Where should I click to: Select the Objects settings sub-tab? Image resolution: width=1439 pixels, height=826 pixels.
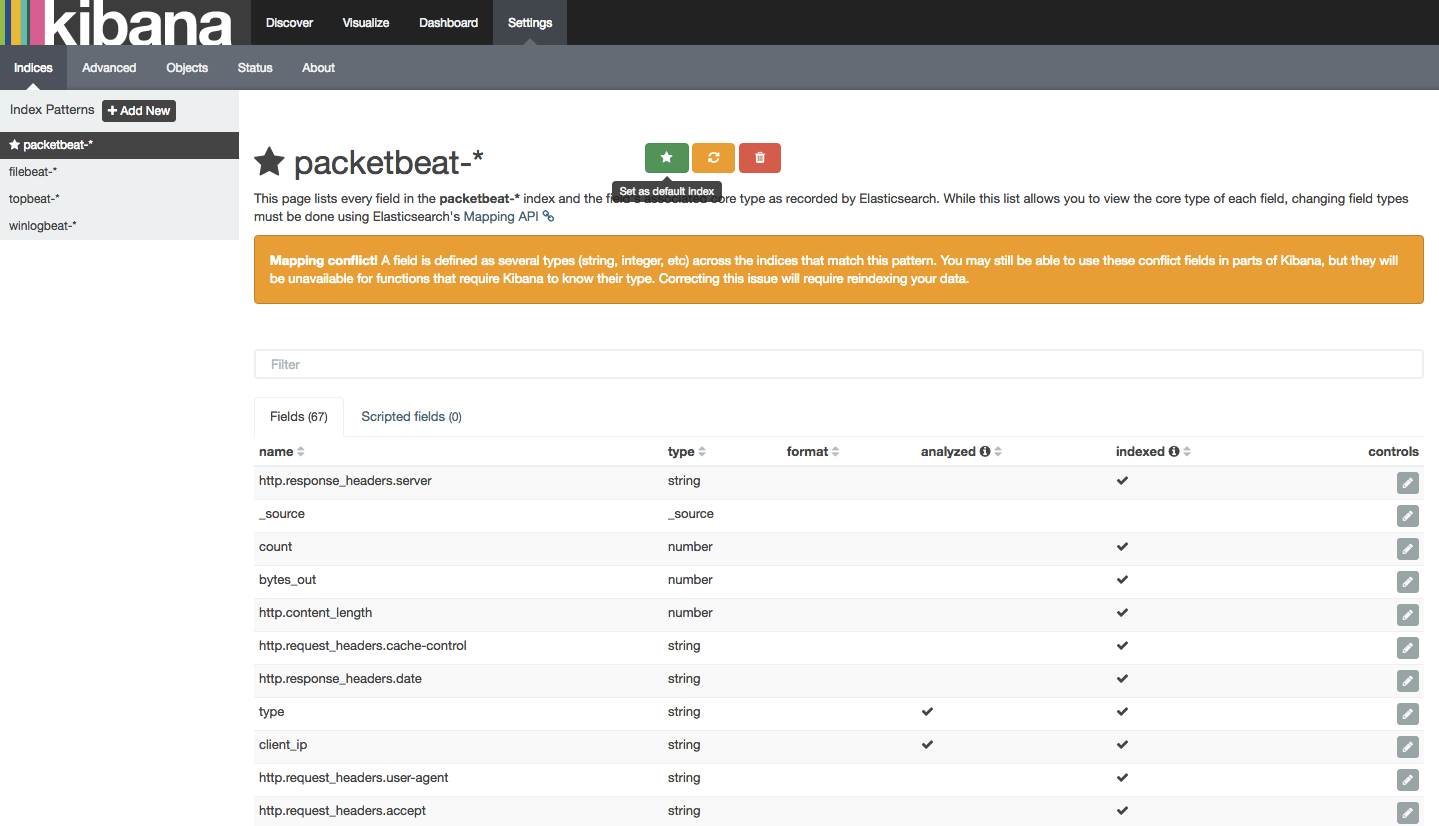point(187,68)
